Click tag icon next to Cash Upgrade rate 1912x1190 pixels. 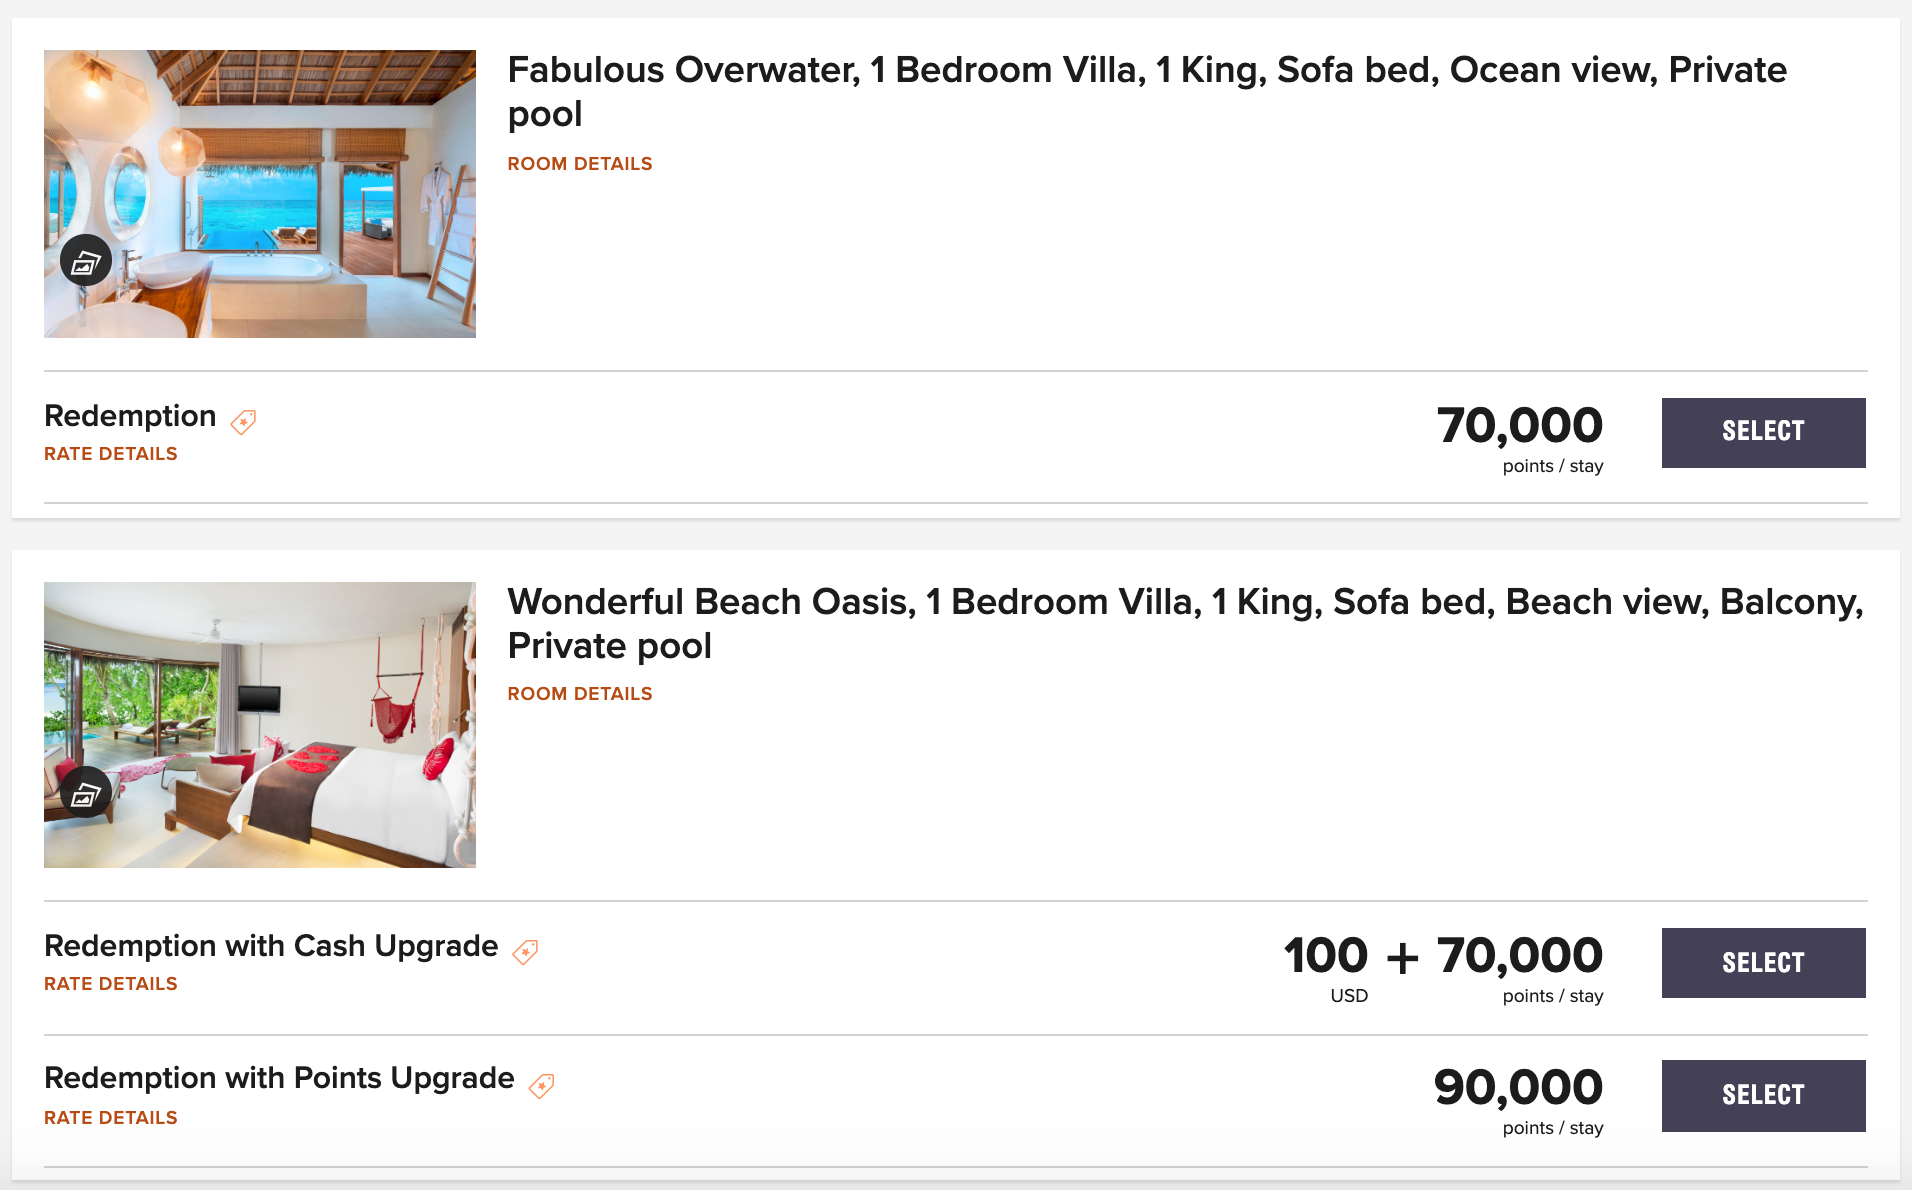(525, 952)
